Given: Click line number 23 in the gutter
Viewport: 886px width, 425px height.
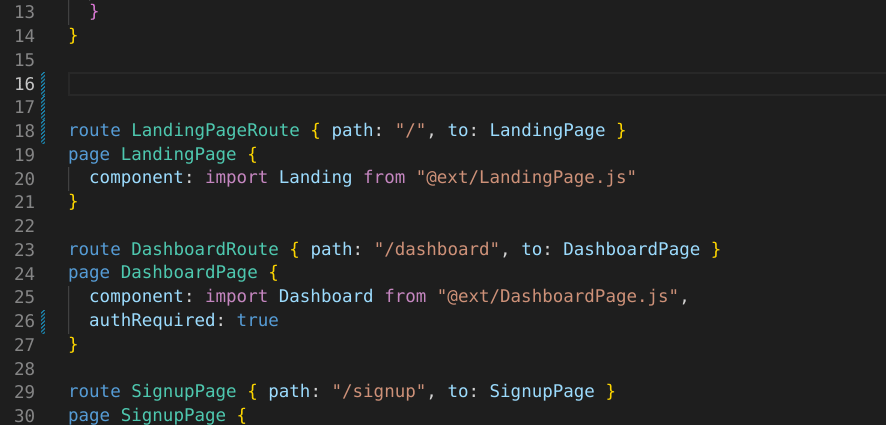Looking at the screenshot, I should point(25,249).
